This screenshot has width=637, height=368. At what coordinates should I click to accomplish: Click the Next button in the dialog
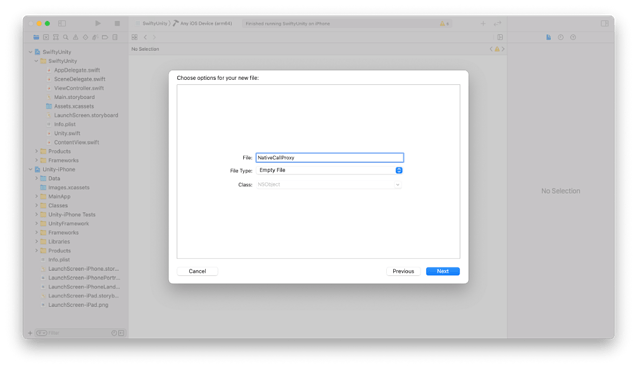pyautogui.click(x=442, y=271)
